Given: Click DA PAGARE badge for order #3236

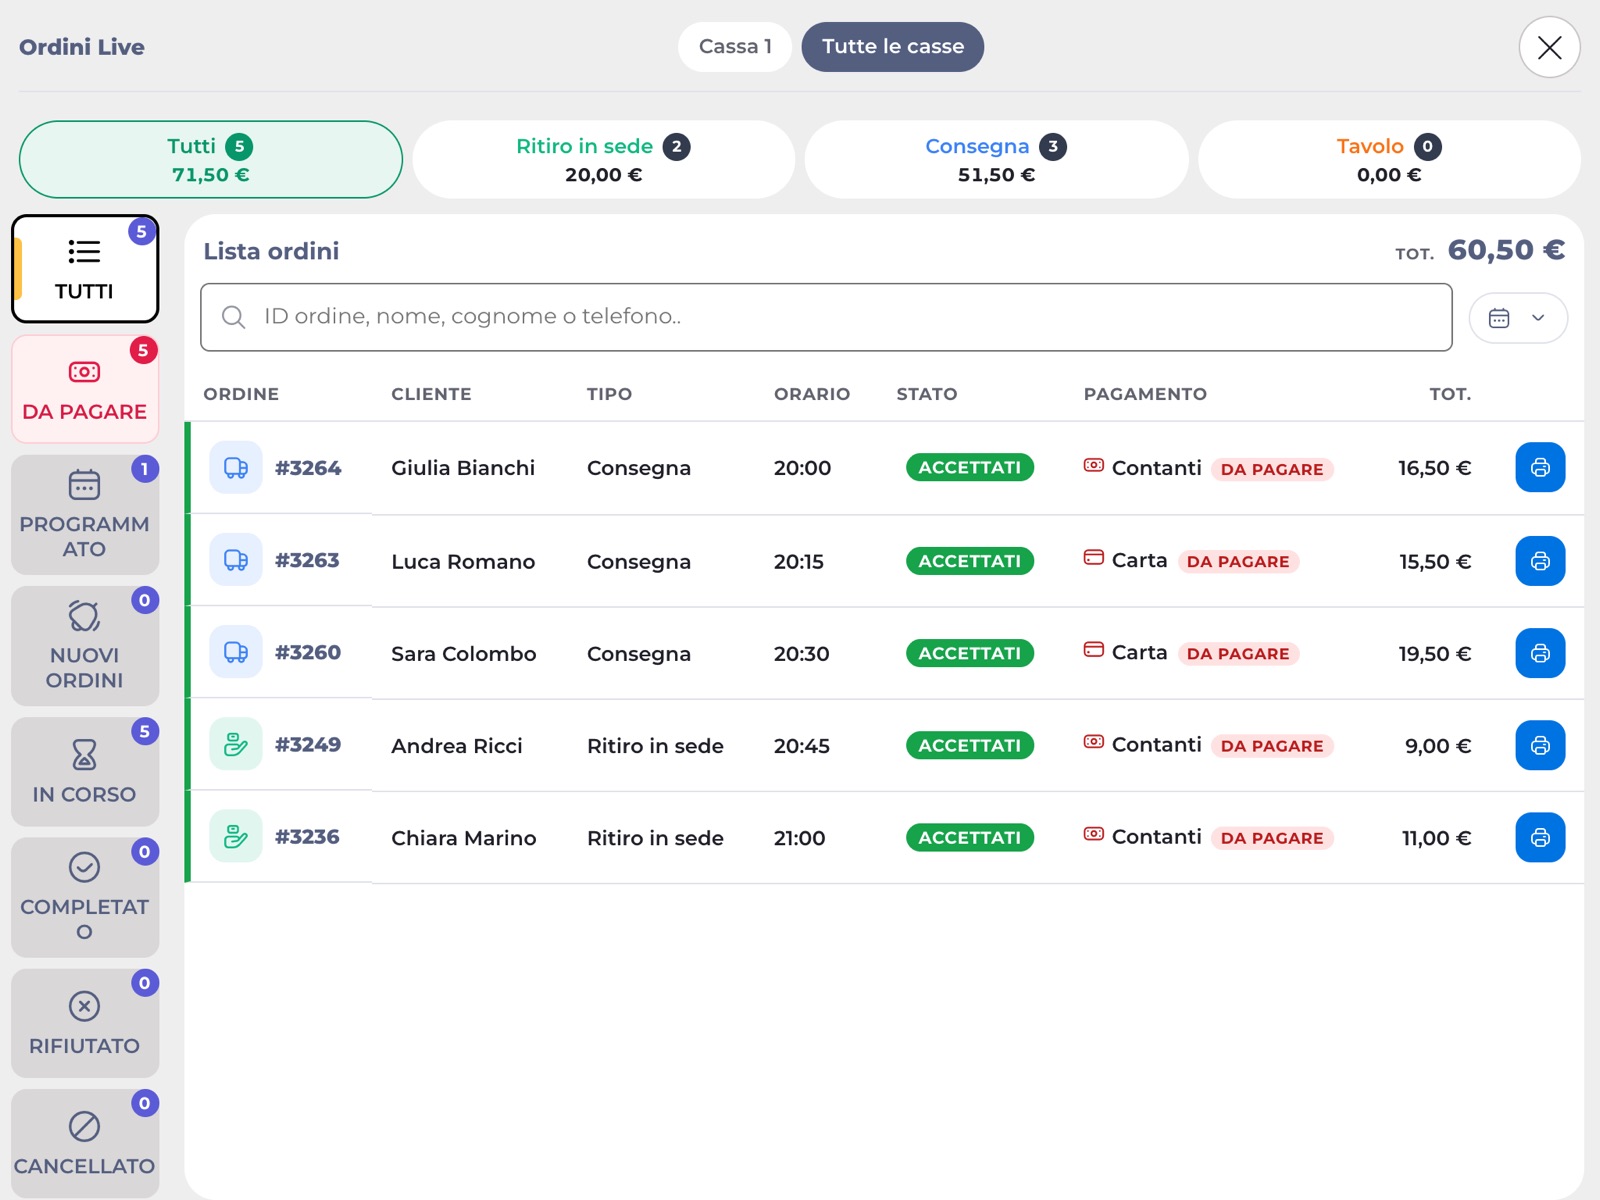Looking at the screenshot, I should [x=1272, y=838].
